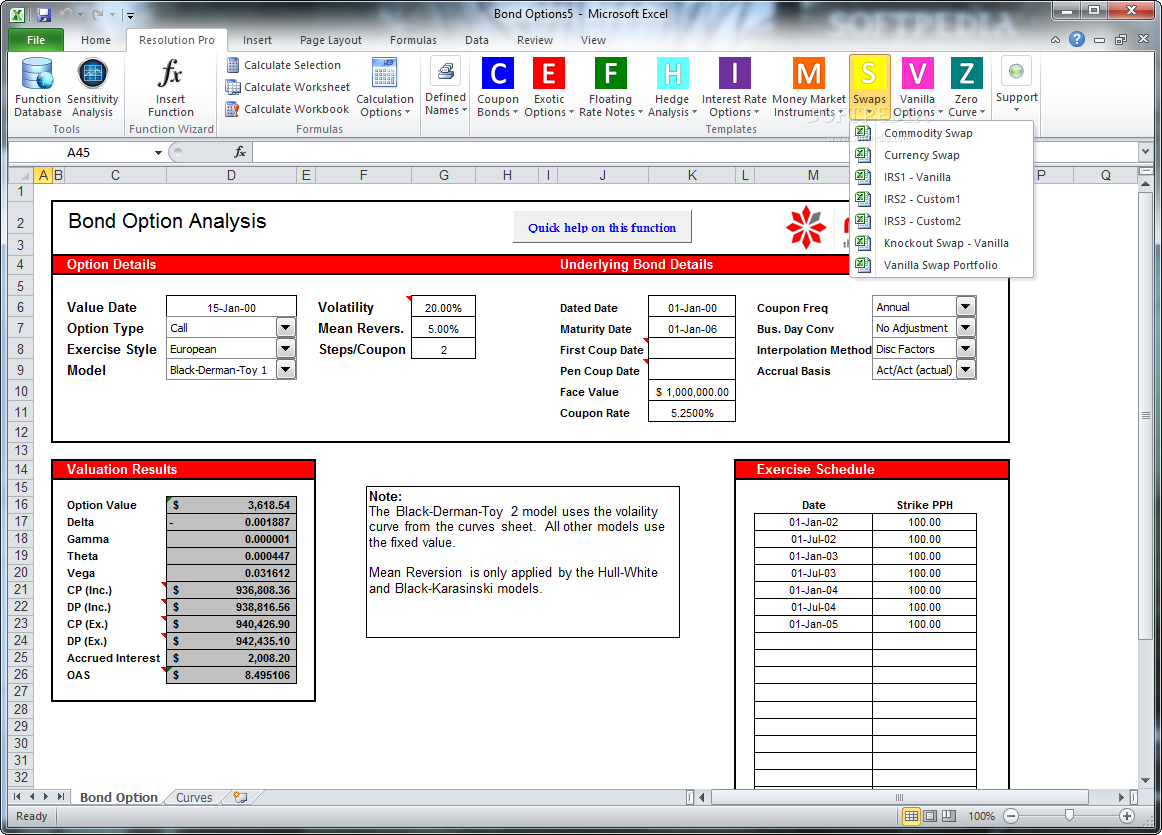This screenshot has height=835, width=1162.
Task: Open Coupon Bonds templates
Action: 498,87
